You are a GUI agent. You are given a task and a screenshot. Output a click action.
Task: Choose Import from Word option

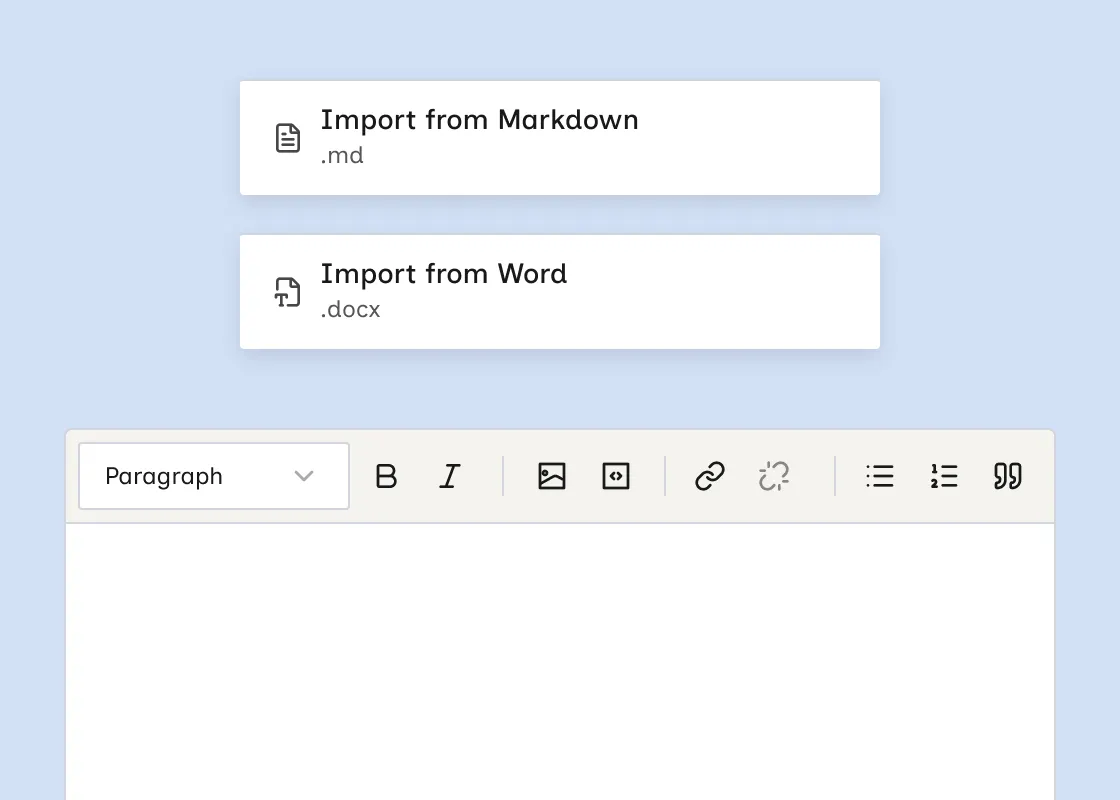[x=560, y=292]
